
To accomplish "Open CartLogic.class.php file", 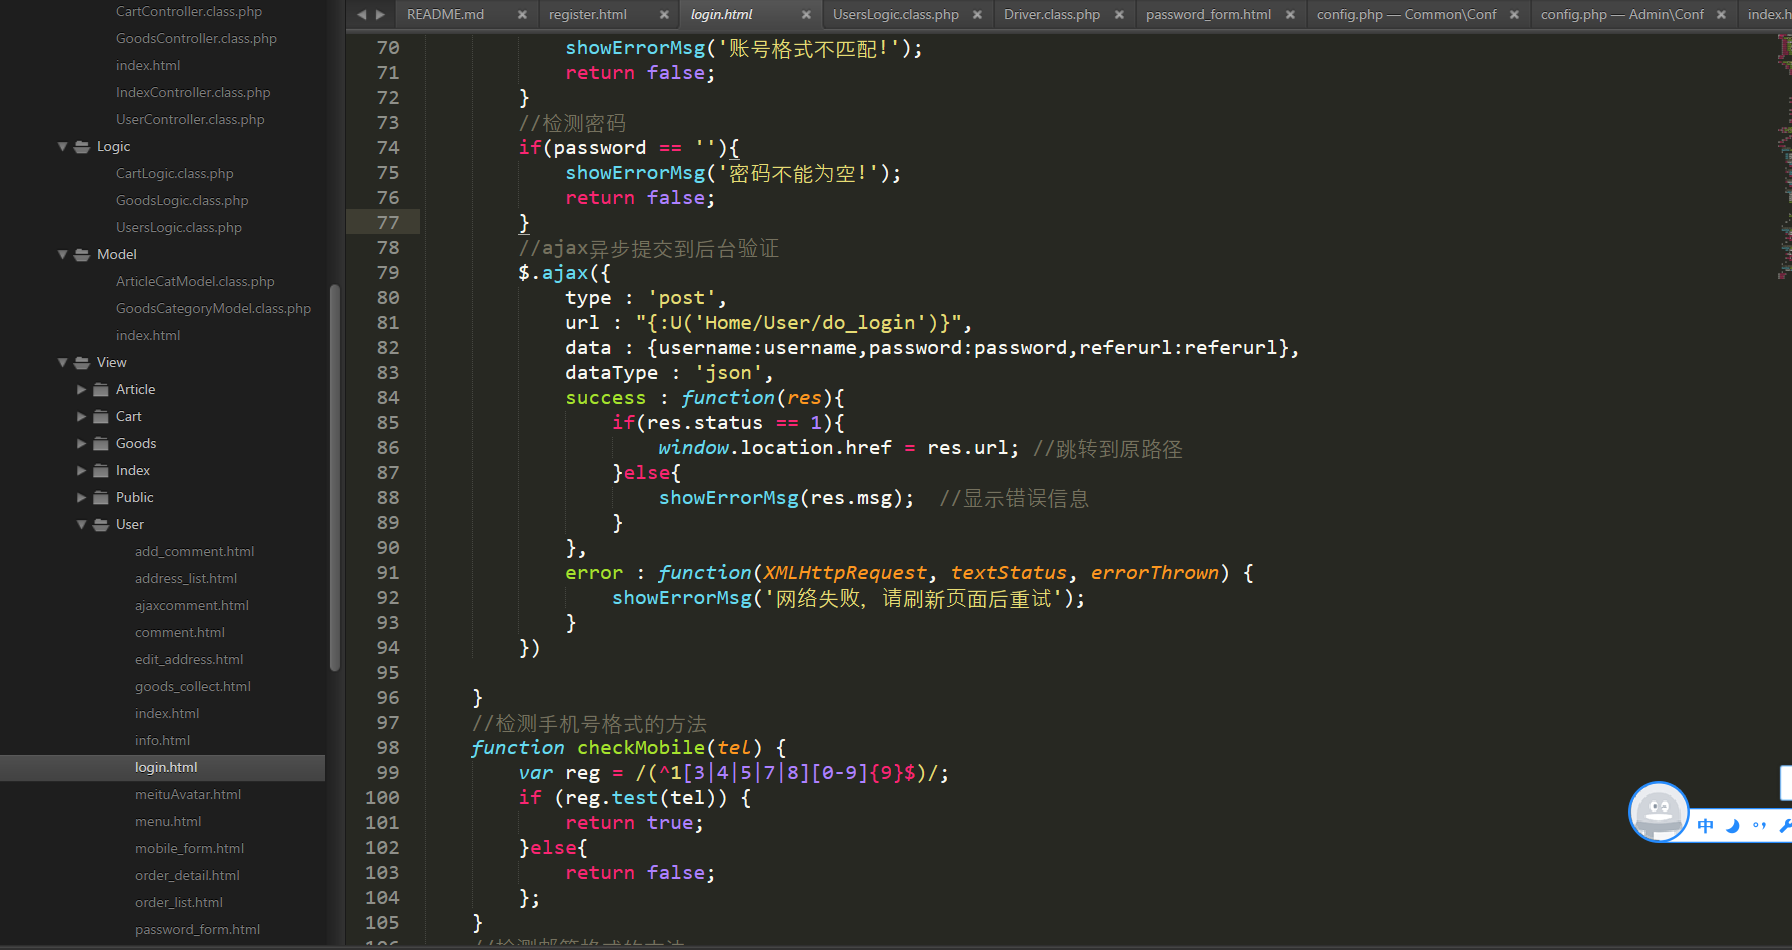I will tap(175, 173).
